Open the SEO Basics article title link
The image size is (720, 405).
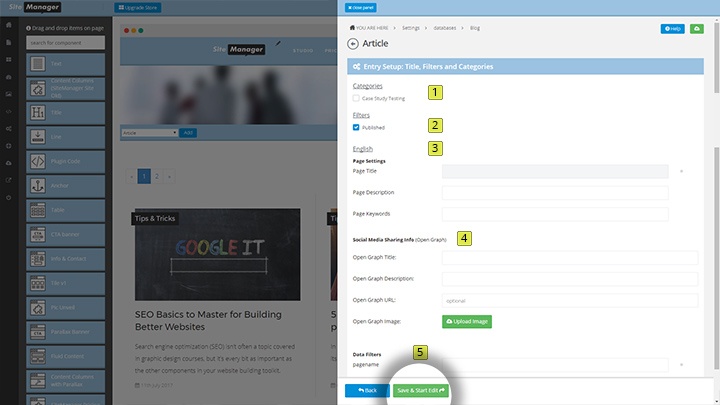[208, 321]
